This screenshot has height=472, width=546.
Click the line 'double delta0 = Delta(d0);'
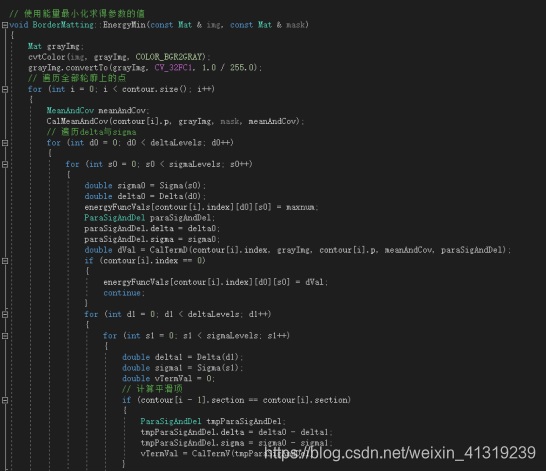pos(145,196)
